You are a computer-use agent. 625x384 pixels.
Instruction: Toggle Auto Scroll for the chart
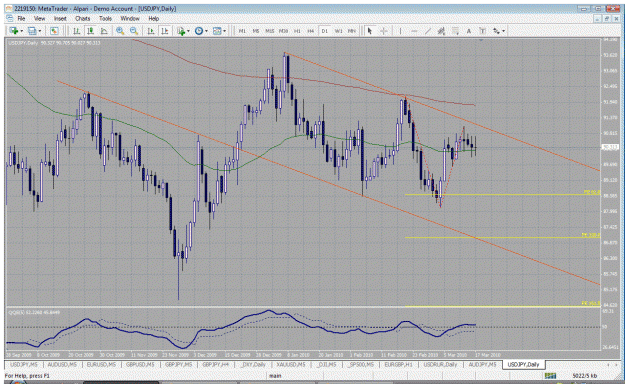pos(151,31)
